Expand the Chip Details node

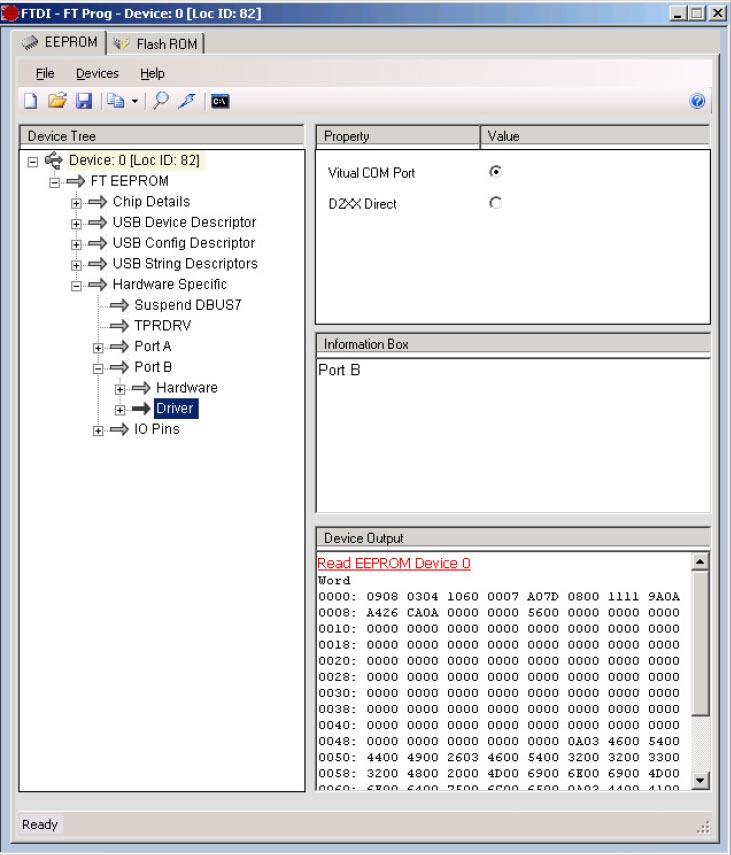[76, 203]
